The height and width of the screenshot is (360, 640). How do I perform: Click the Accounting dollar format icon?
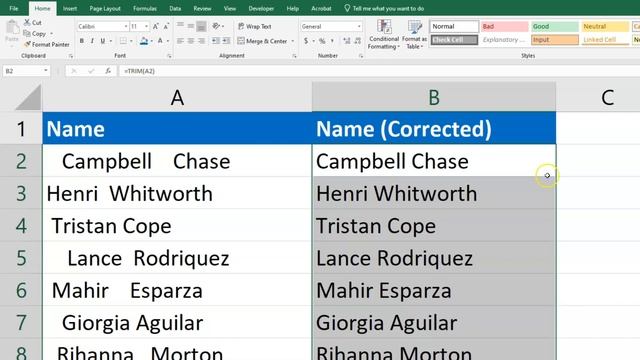(306, 41)
